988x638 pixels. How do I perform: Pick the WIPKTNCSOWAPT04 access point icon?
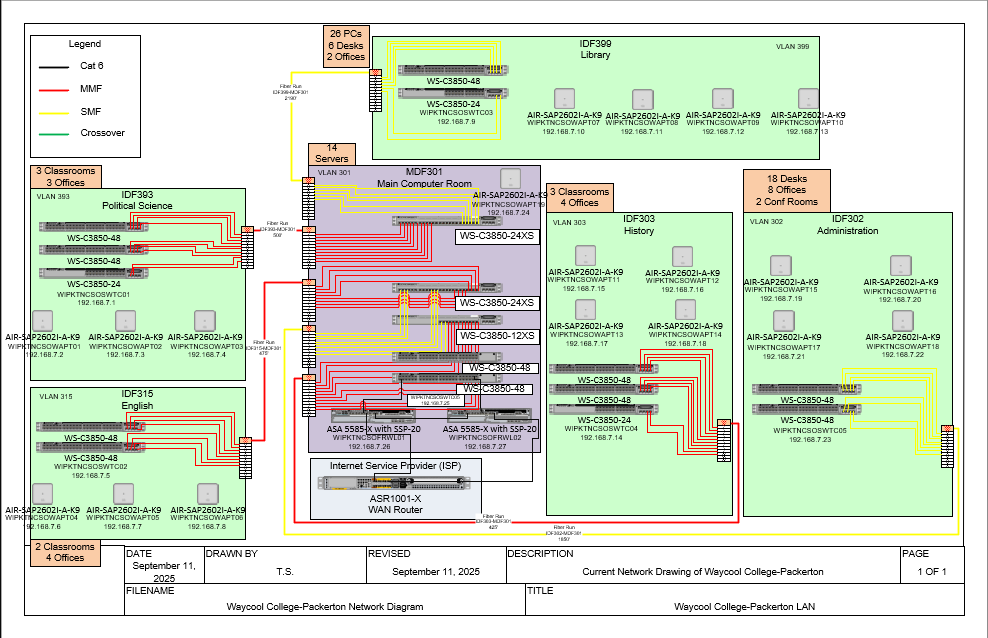pos(42,494)
